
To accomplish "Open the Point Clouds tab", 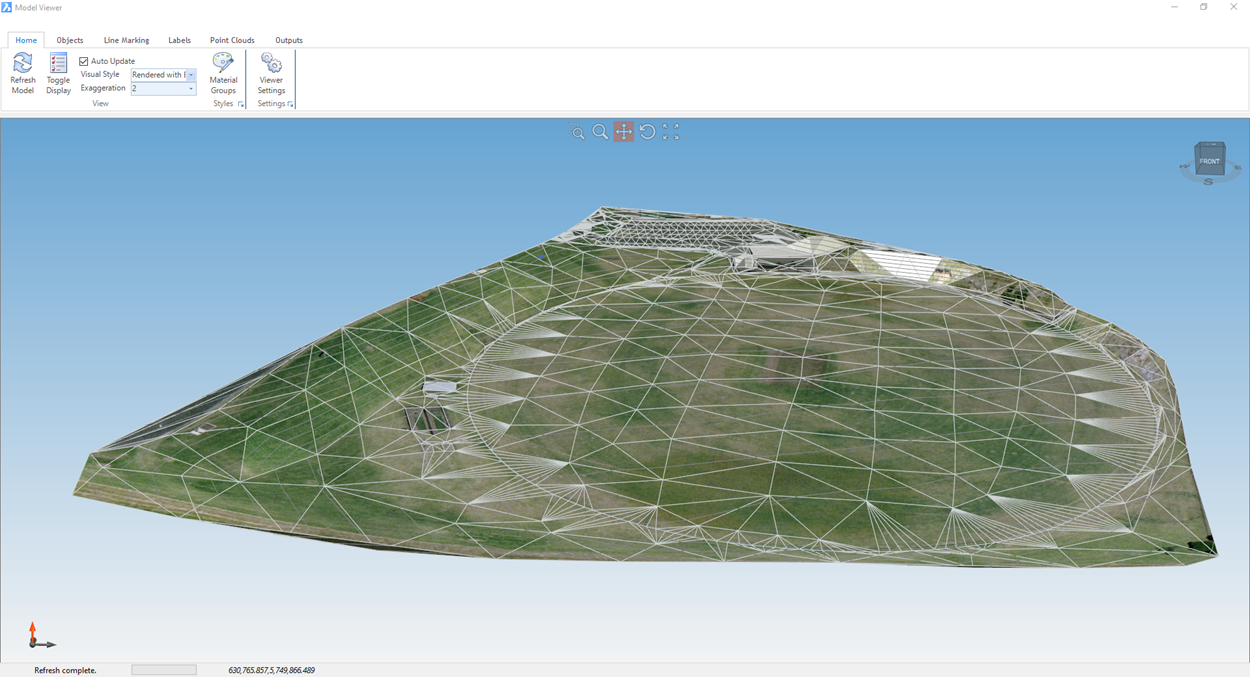I will pos(232,40).
